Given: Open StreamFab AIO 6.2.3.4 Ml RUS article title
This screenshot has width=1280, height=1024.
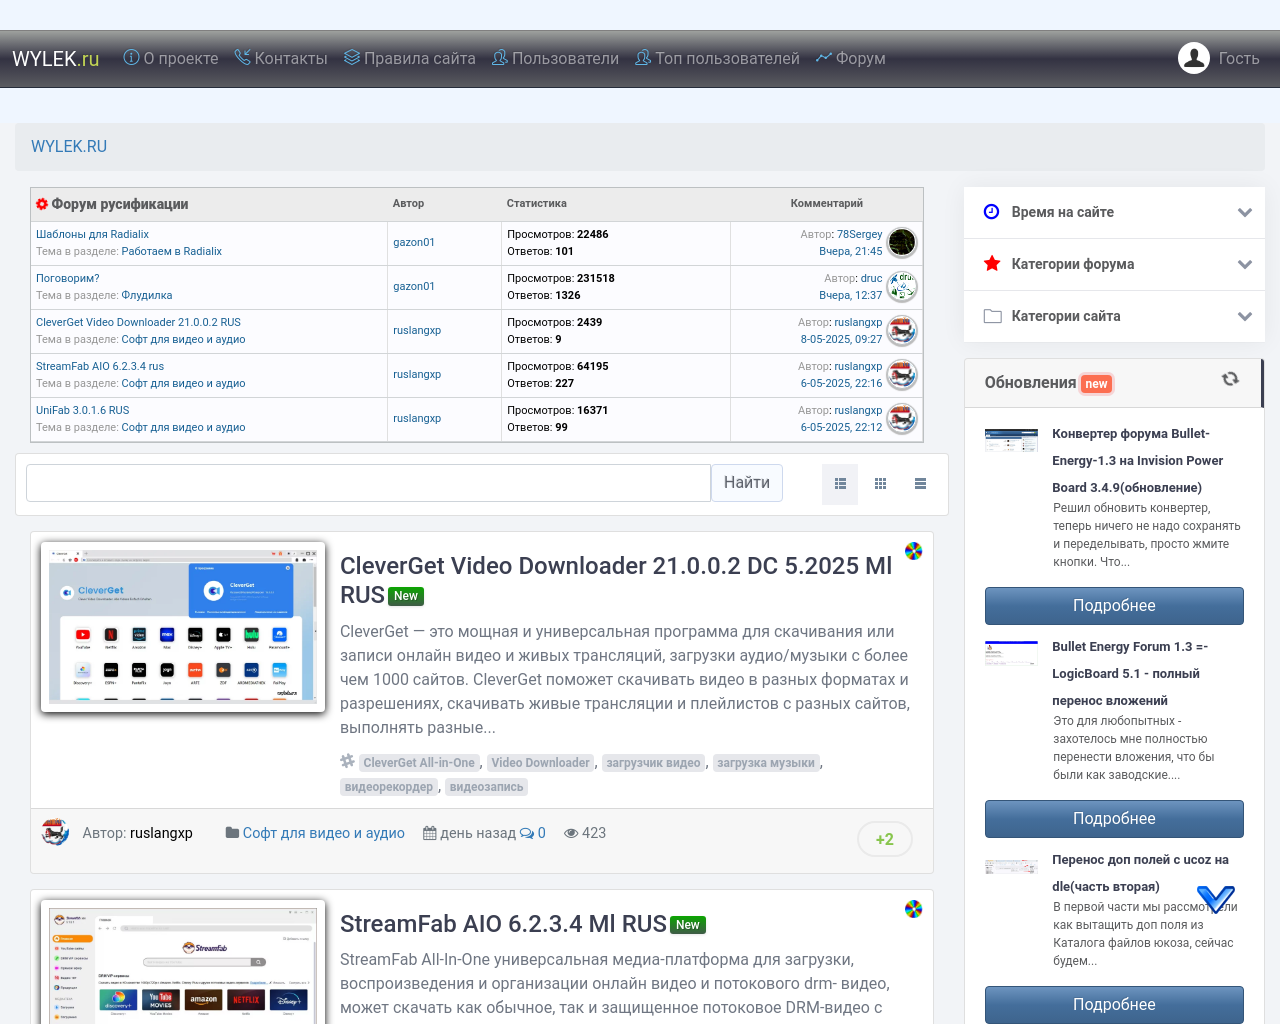Looking at the screenshot, I should coord(503,924).
